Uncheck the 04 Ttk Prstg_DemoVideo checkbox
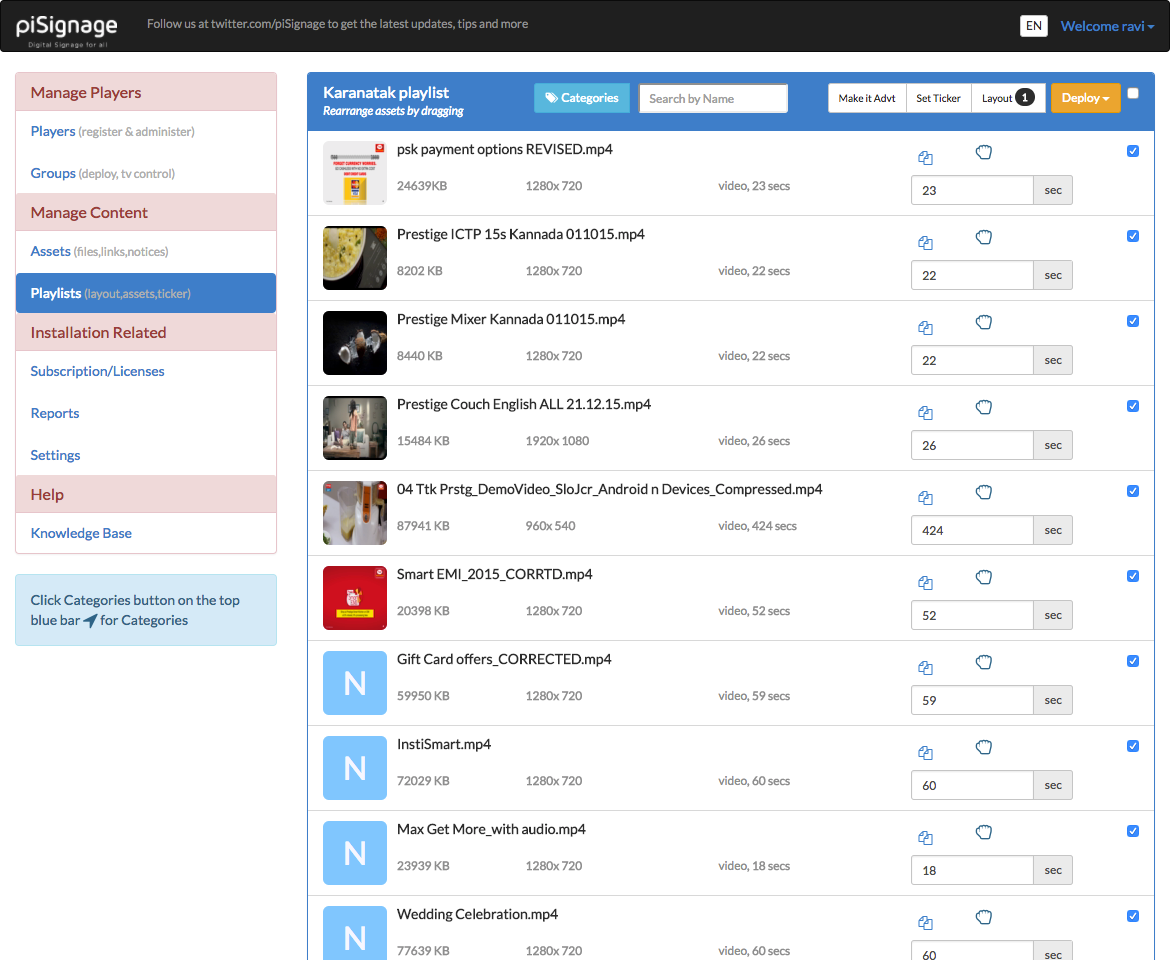 pos(1133,491)
